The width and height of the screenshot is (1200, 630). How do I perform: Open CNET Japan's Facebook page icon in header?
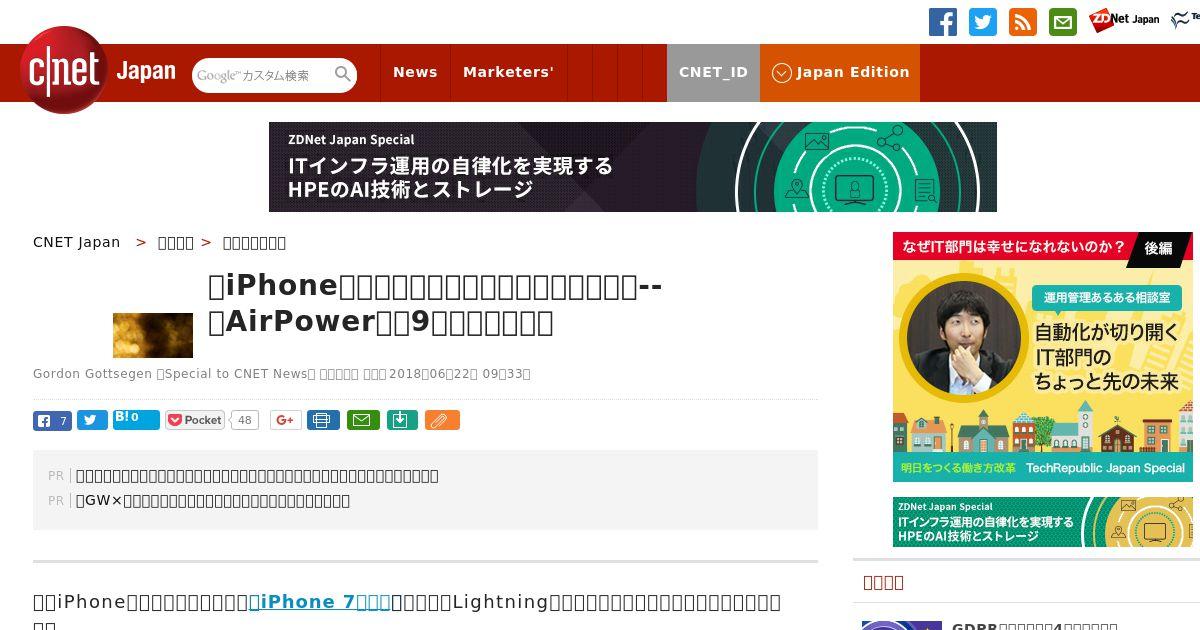[943, 22]
